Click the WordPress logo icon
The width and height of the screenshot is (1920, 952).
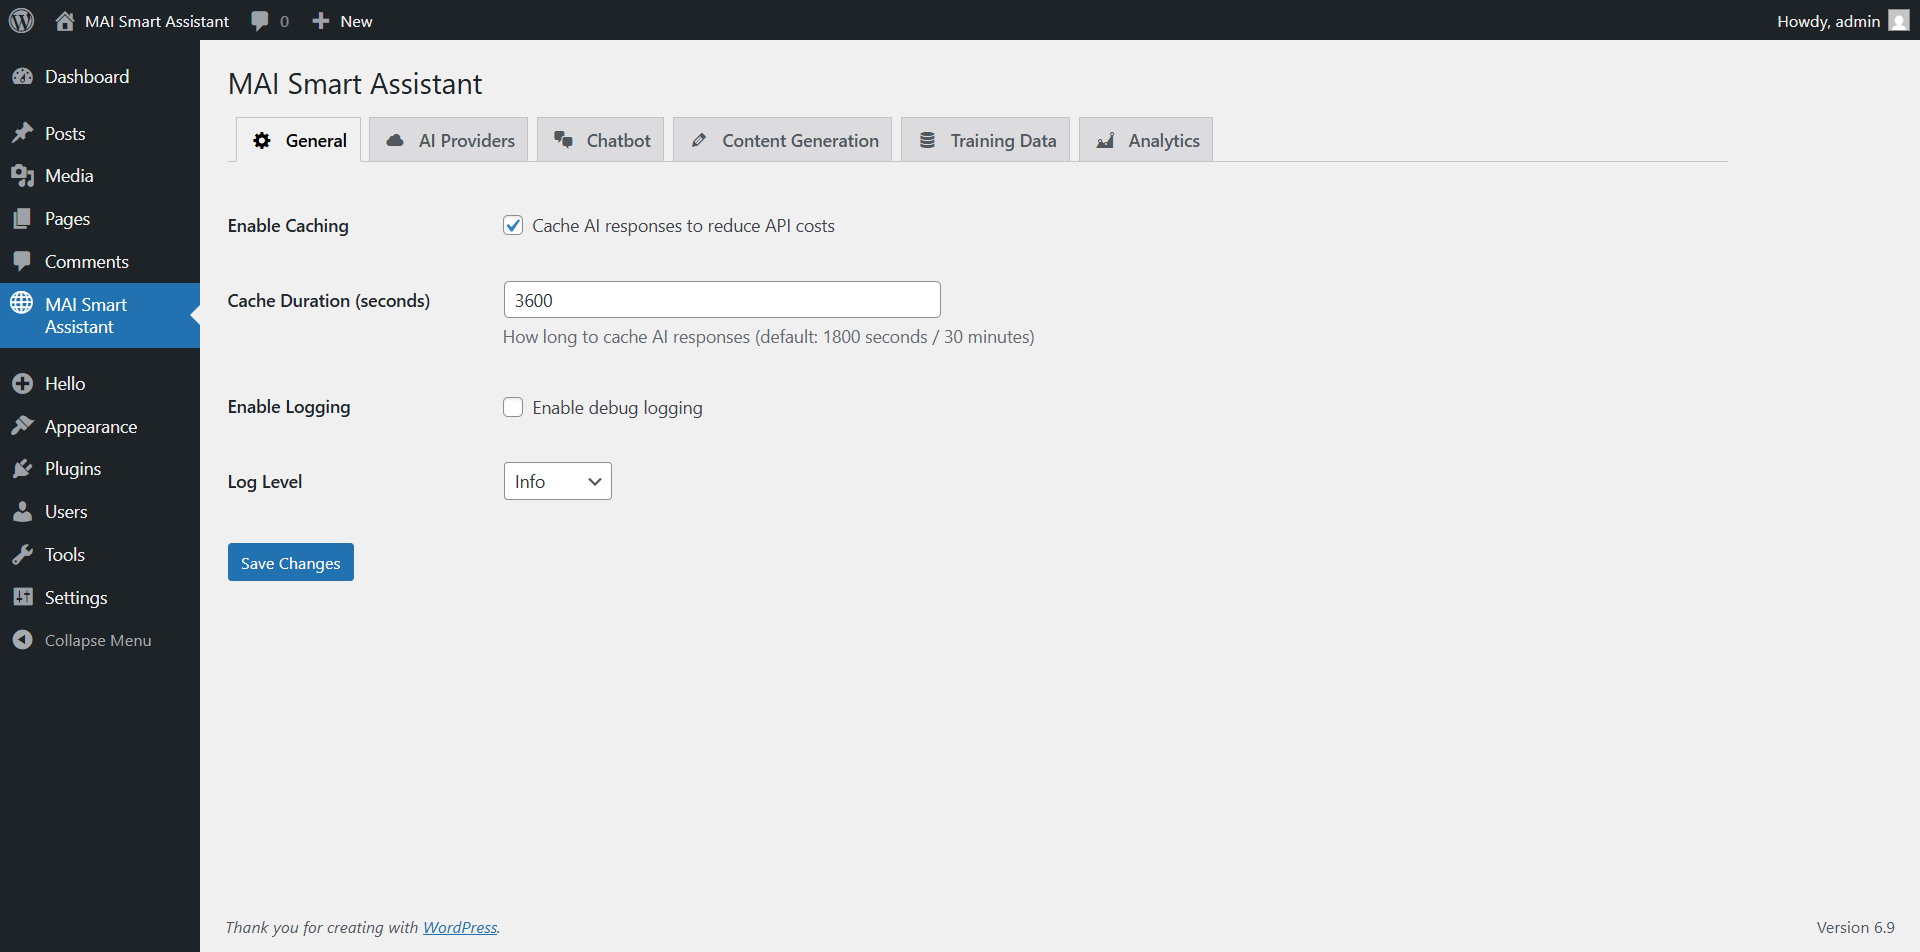(x=21, y=20)
